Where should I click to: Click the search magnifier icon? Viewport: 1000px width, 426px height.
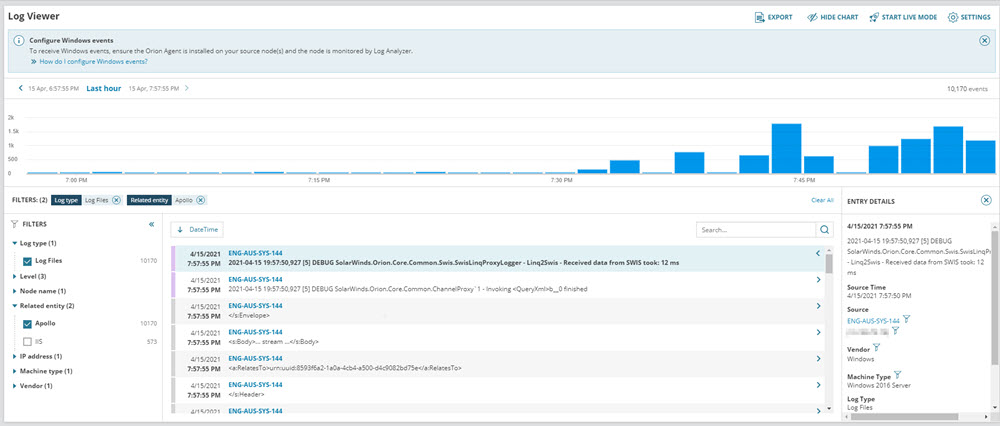(825, 230)
